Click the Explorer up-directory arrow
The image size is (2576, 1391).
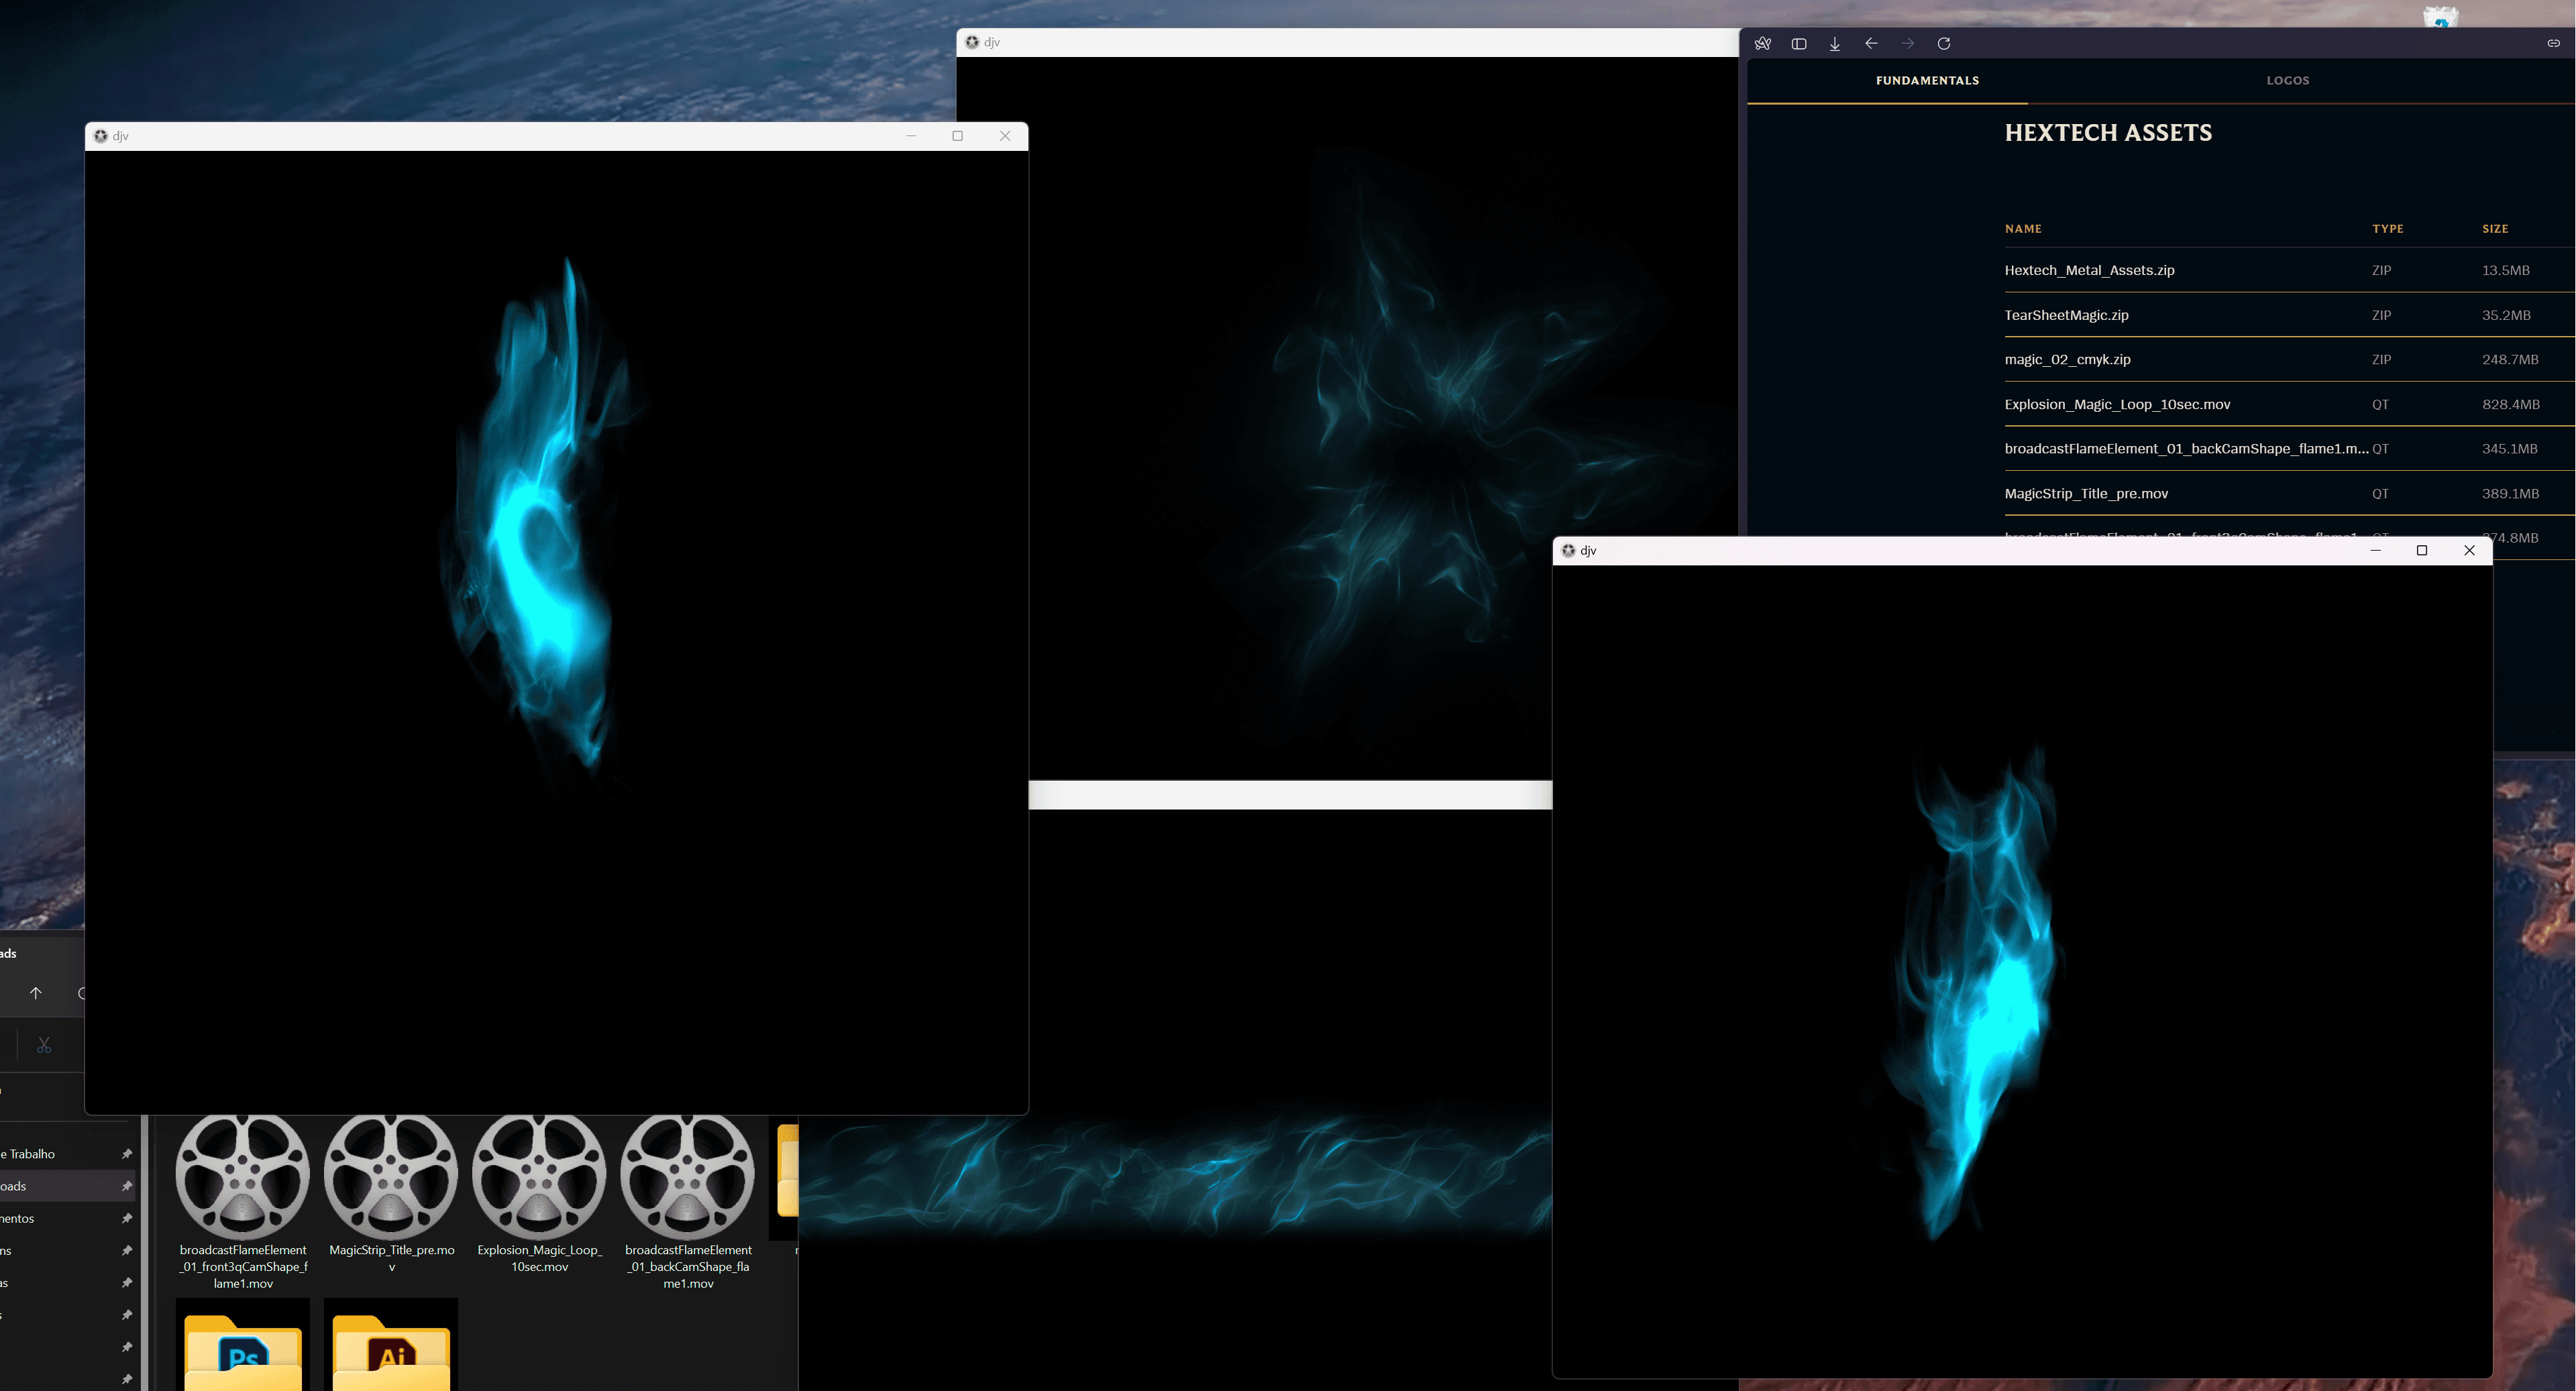36,992
